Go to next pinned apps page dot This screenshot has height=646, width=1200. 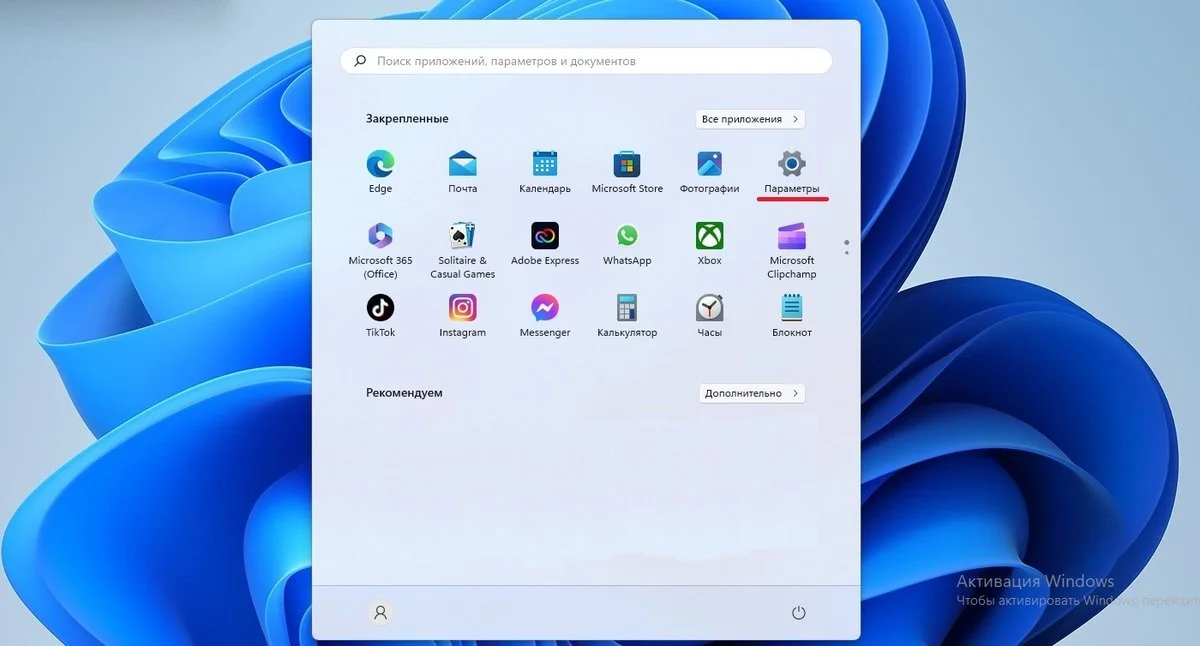point(847,252)
